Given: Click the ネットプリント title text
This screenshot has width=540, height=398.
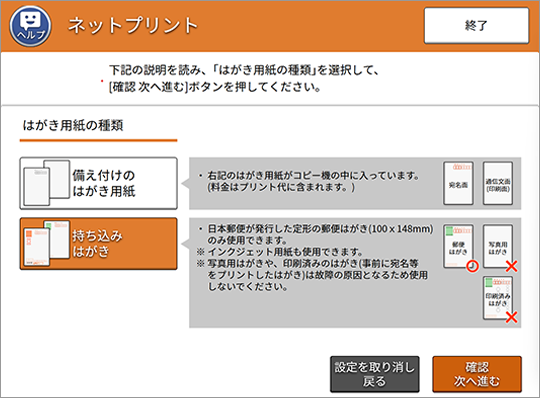Looking at the screenshot, I should pyautogui.click(x=133, y=25).
